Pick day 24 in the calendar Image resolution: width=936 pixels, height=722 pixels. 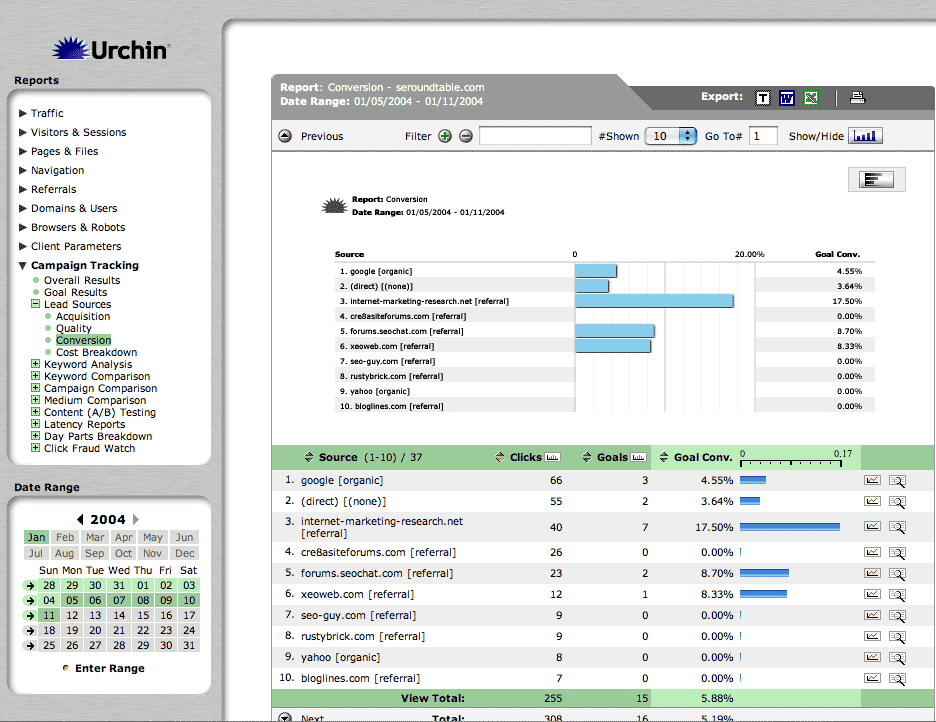click(x=189, y=630)
